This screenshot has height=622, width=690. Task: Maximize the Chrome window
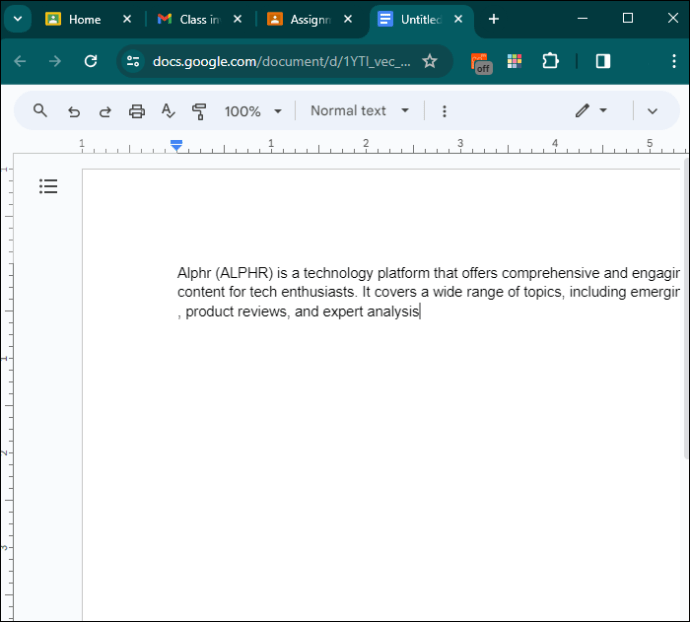[628, 18]
